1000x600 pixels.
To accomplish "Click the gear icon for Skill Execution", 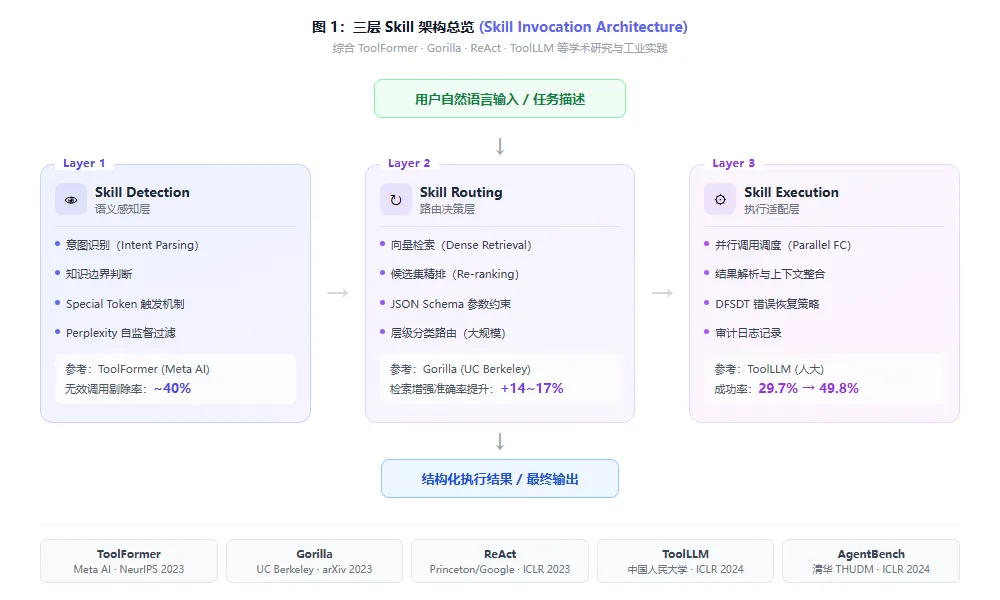I will click(x=720, y=199).
